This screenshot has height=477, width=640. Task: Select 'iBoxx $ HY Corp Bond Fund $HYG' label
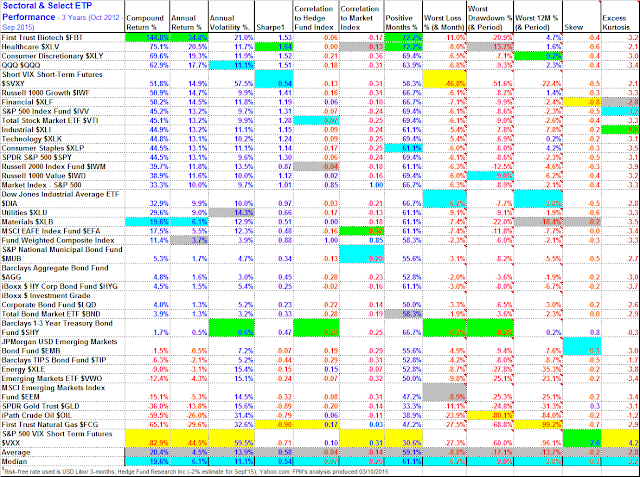pyautogui.click(x=60, y=286)
